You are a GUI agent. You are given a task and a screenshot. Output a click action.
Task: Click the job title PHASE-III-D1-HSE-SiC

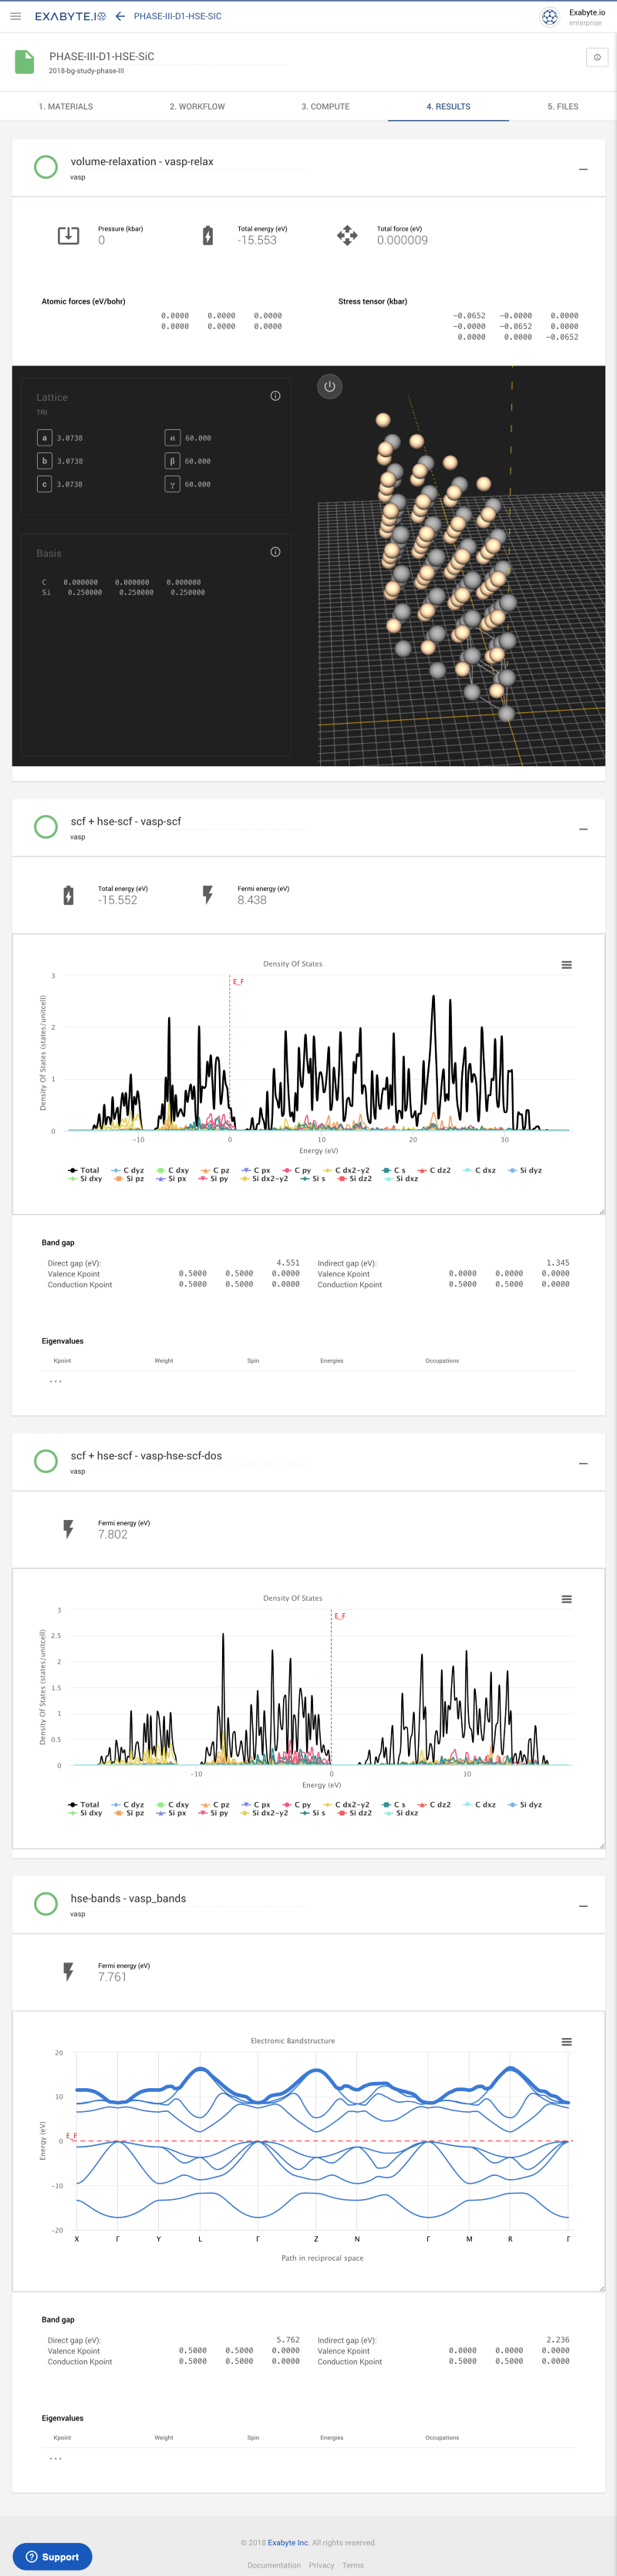pyautogui.click(x=102, y=57)
